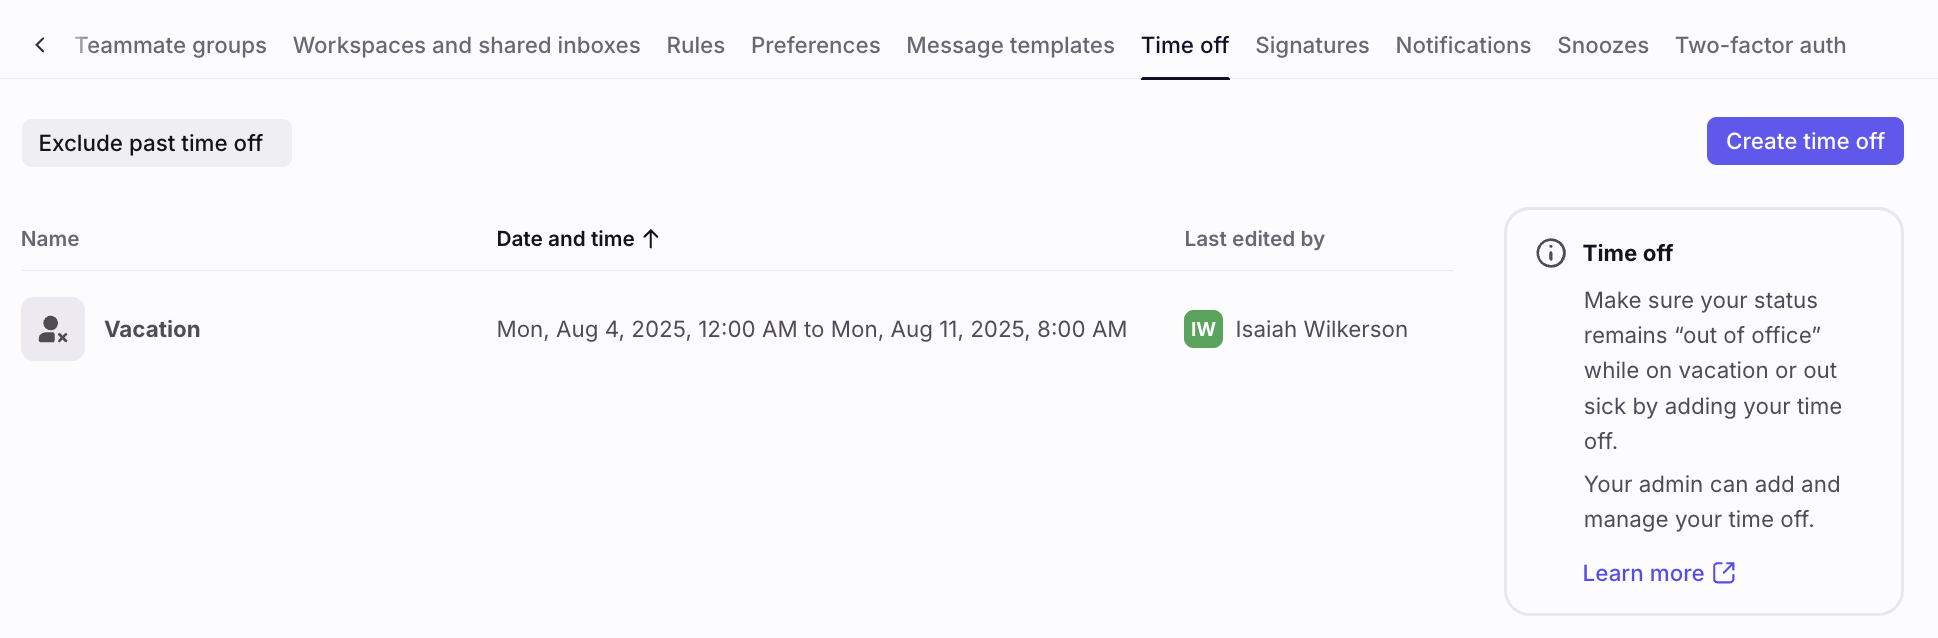The width and height of the screenshot is (1938, 638).
Task: Click the Create time off button
Action: [x=1805, y=141]
